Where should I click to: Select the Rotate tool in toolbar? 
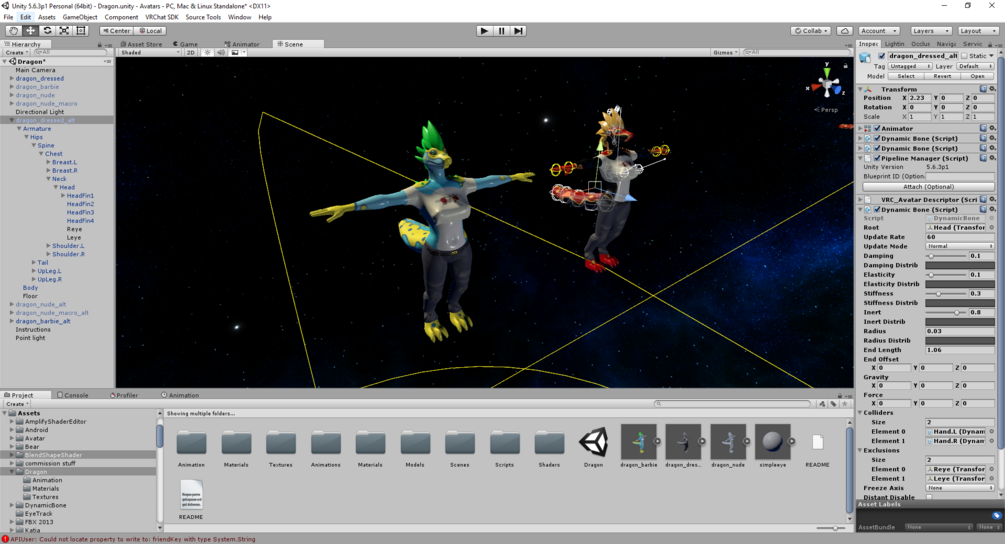click(x=47, y=31)
